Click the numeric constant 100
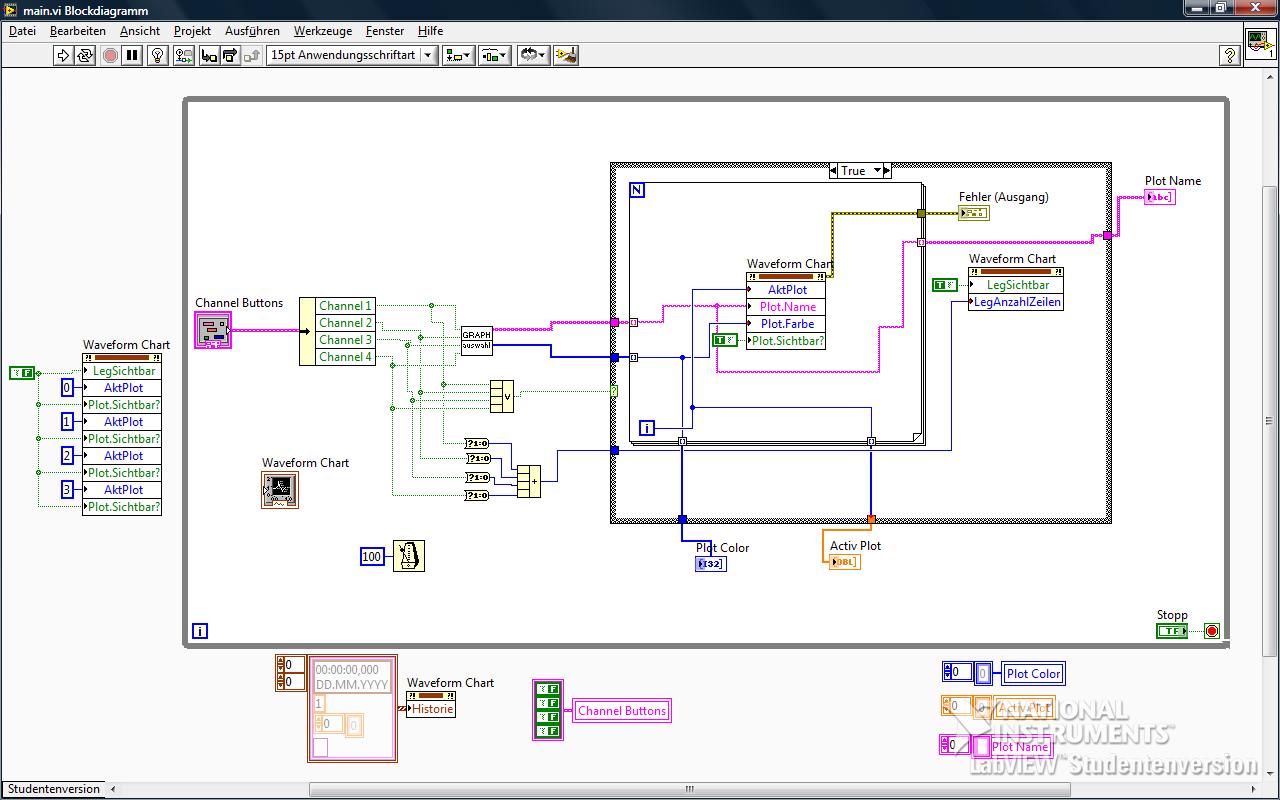1280x800 pixels. (372, 556)
